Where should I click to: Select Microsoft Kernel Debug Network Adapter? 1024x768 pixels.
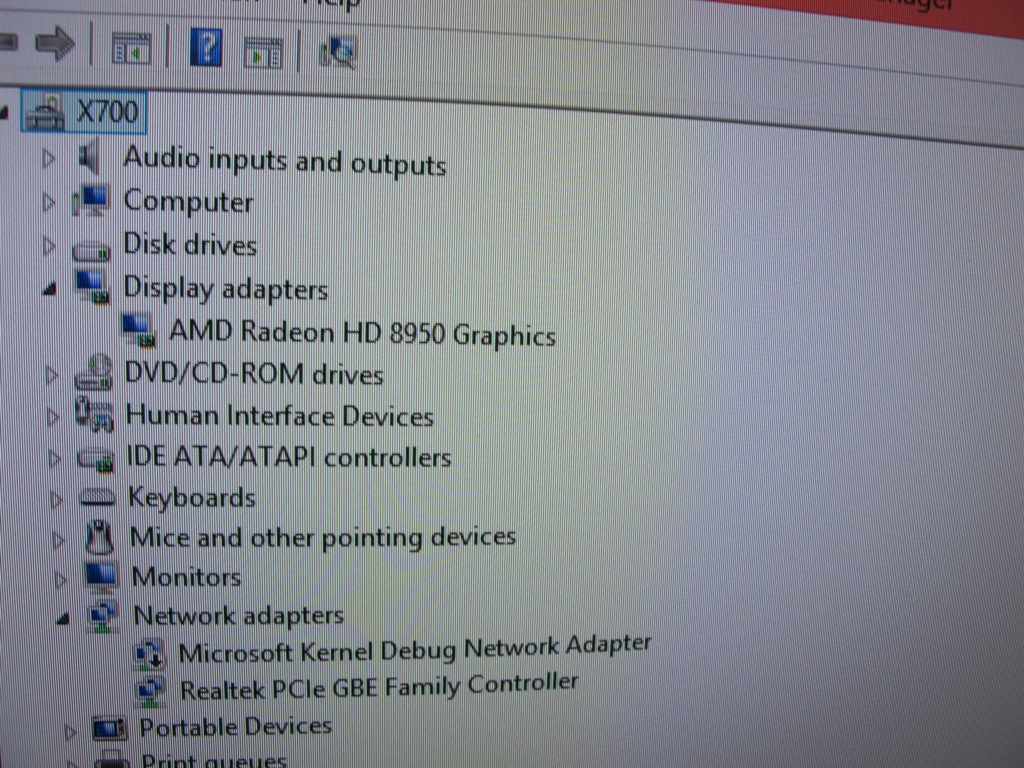pos(414,648)
